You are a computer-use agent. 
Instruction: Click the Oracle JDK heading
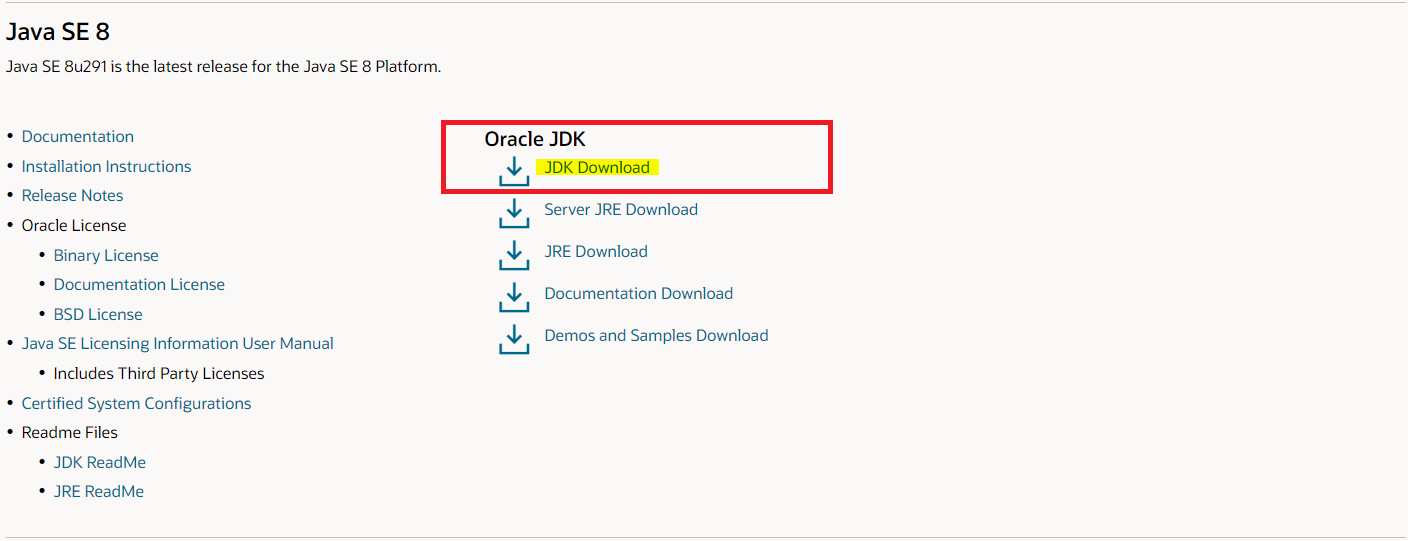[x=535, y=140]
